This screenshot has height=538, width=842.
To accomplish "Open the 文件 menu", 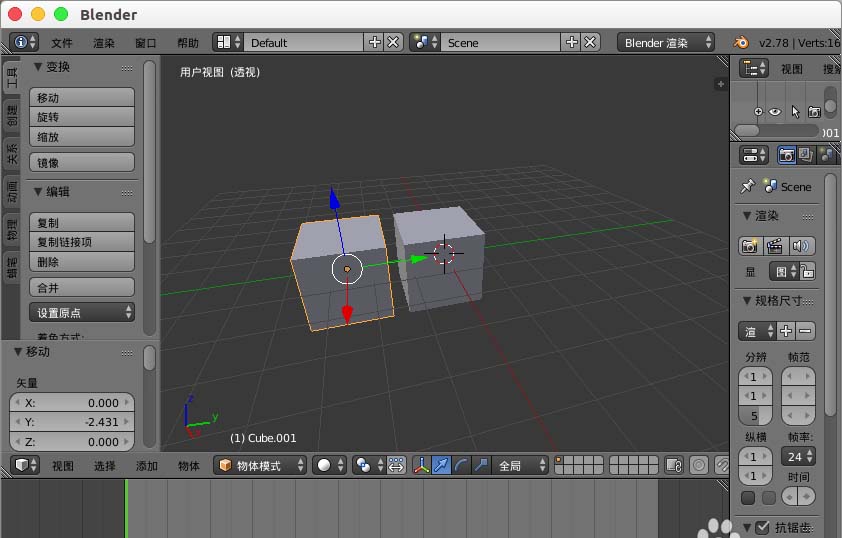I will point(62,43).
